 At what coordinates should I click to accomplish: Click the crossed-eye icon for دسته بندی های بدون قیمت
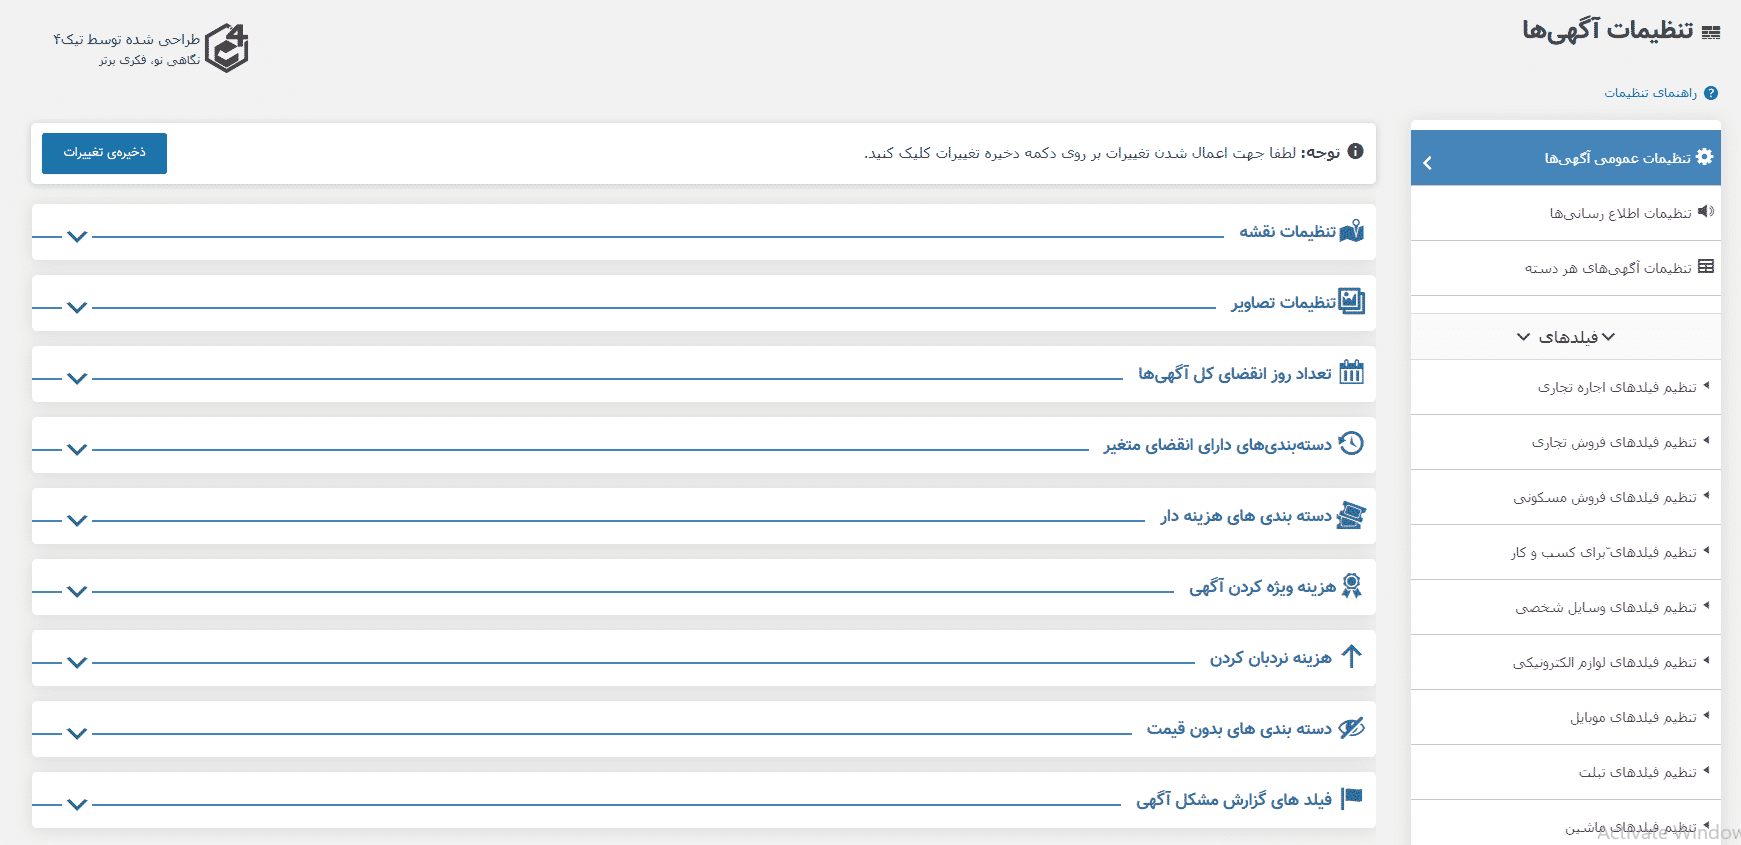click(x=1352, y=728)
